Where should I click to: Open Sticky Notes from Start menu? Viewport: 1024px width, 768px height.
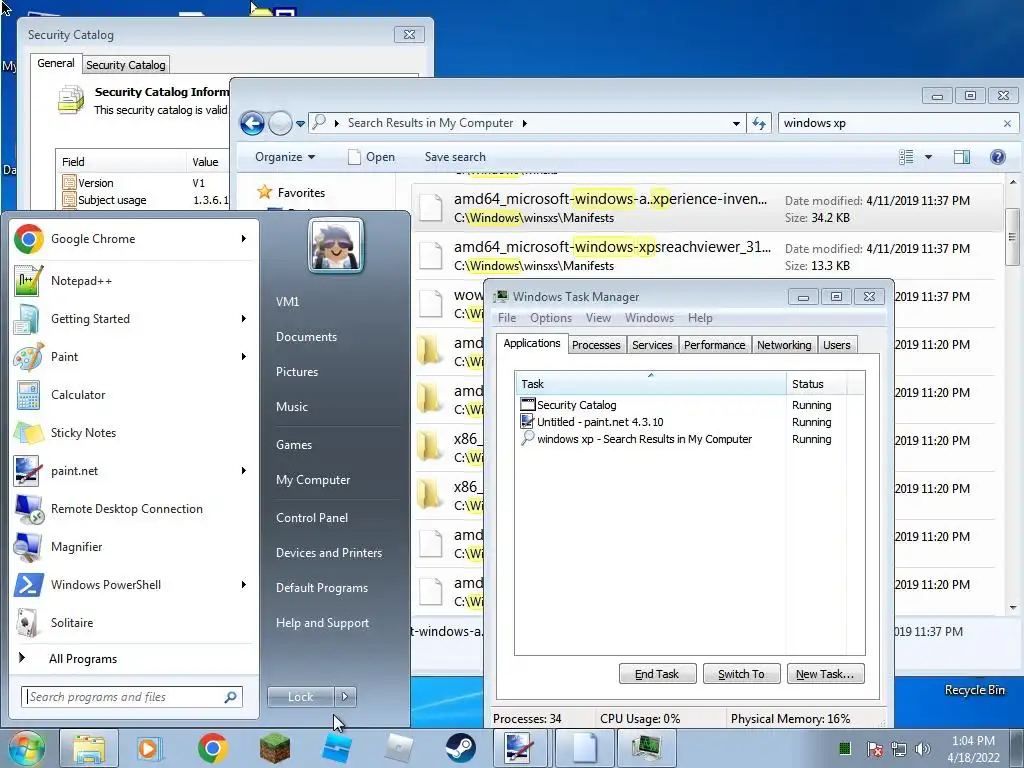click(135, 432)
